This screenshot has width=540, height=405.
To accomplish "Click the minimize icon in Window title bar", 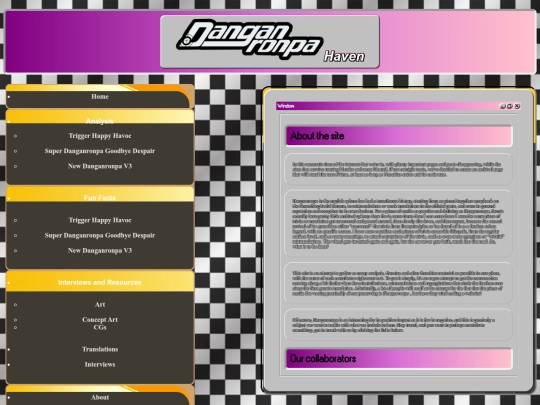I will point(502,106).
